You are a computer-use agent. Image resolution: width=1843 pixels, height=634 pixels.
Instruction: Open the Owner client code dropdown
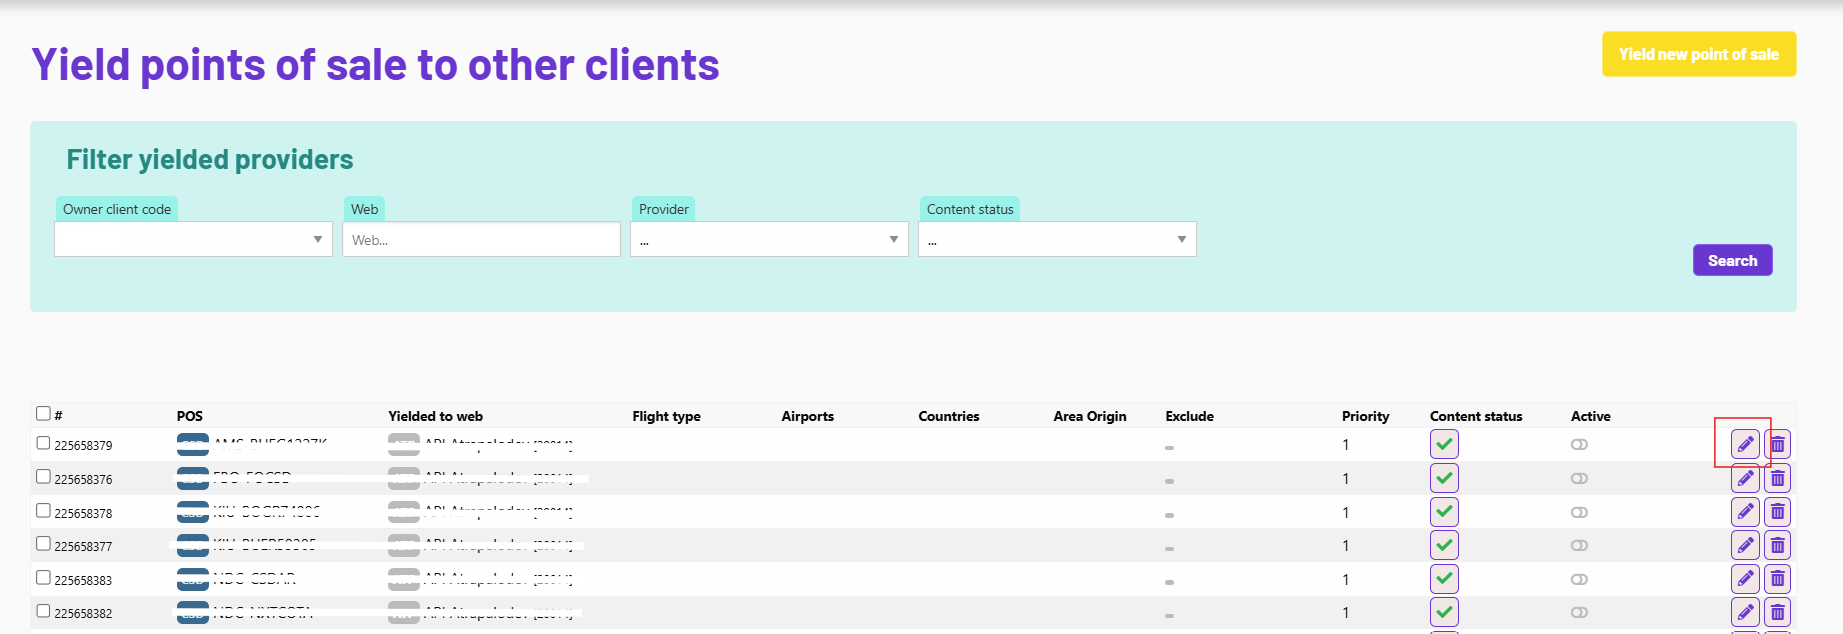click(193, 240)
